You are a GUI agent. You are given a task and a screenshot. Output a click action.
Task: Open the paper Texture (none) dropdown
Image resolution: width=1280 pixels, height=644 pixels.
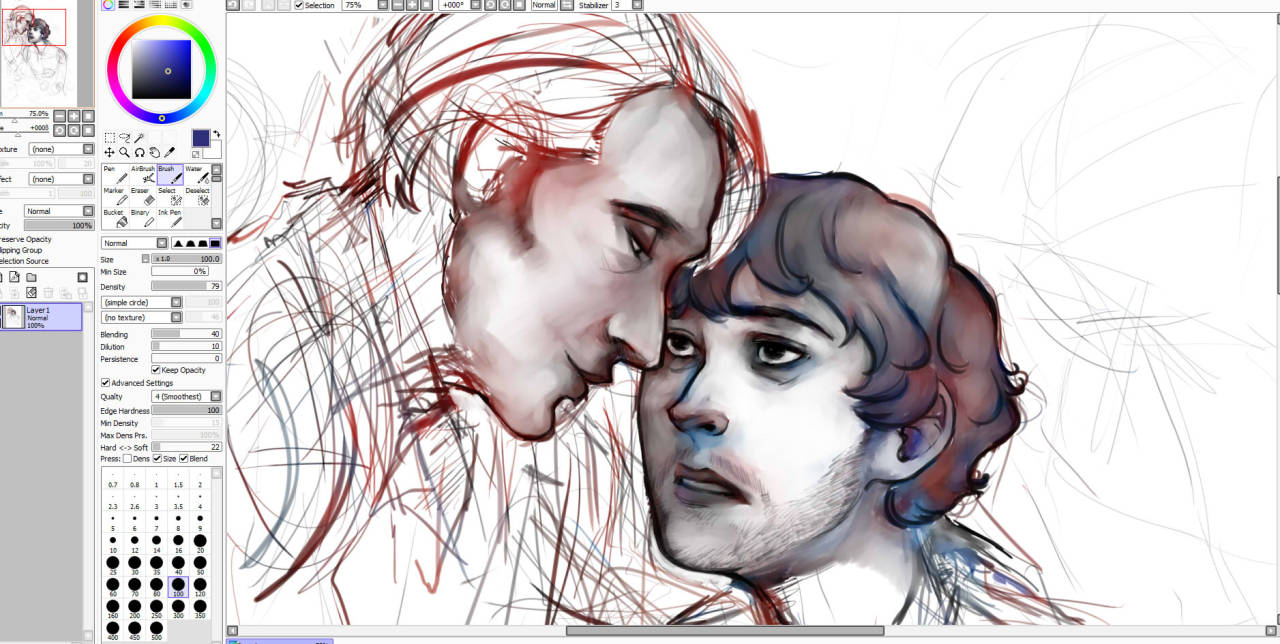61,149
